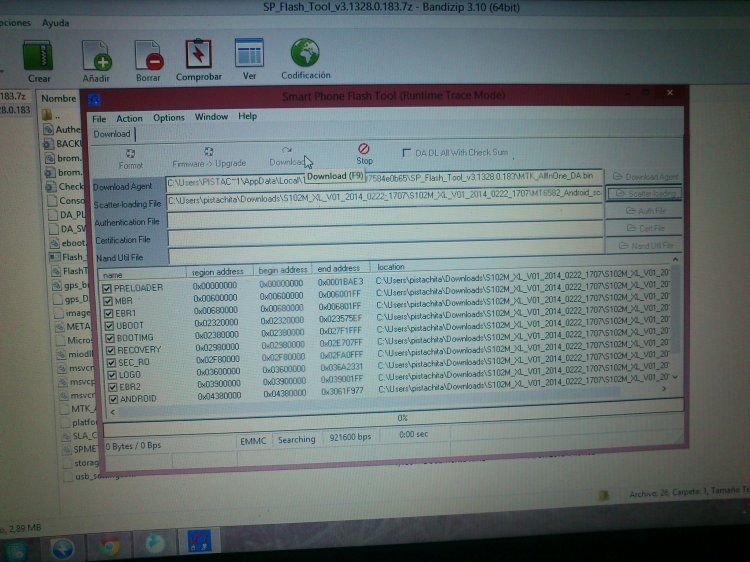Viewport: 750px width, 562px height.
Task: Click Firmware -> Upgrade tool
Action: tap(209, 157)
